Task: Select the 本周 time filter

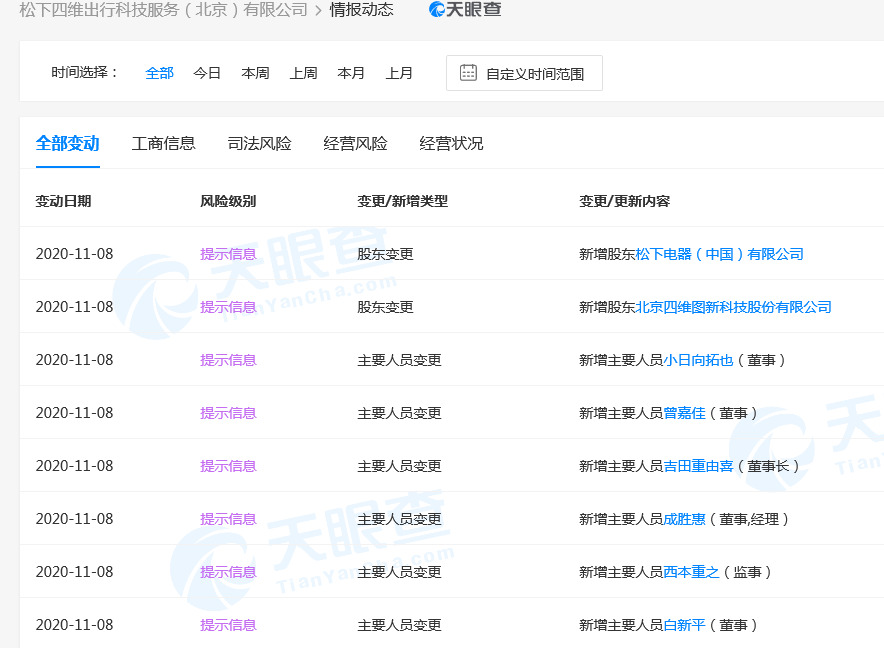Action: [x=255, y=73]
